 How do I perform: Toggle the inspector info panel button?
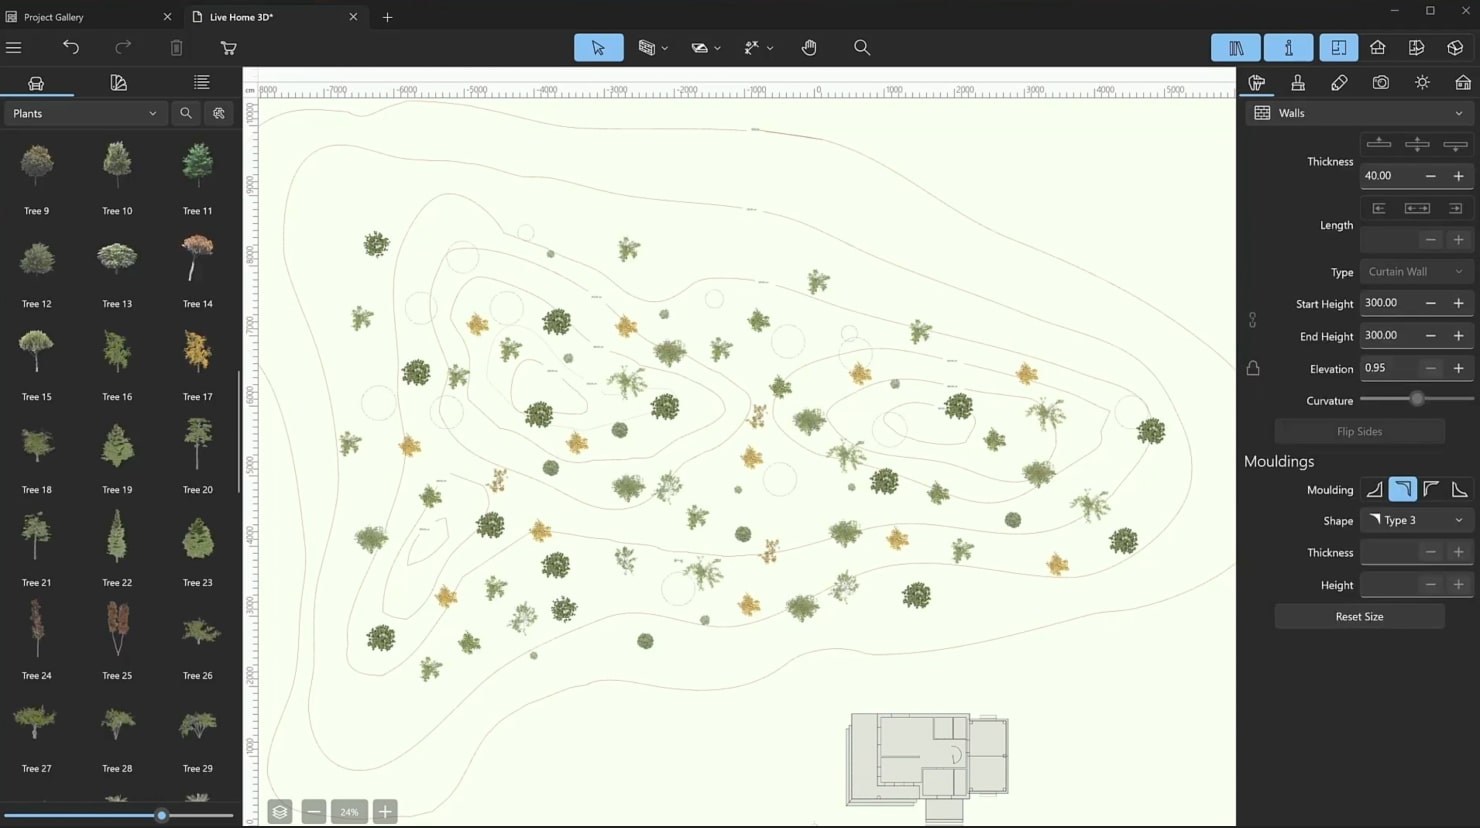click(x=1288, y=47)
